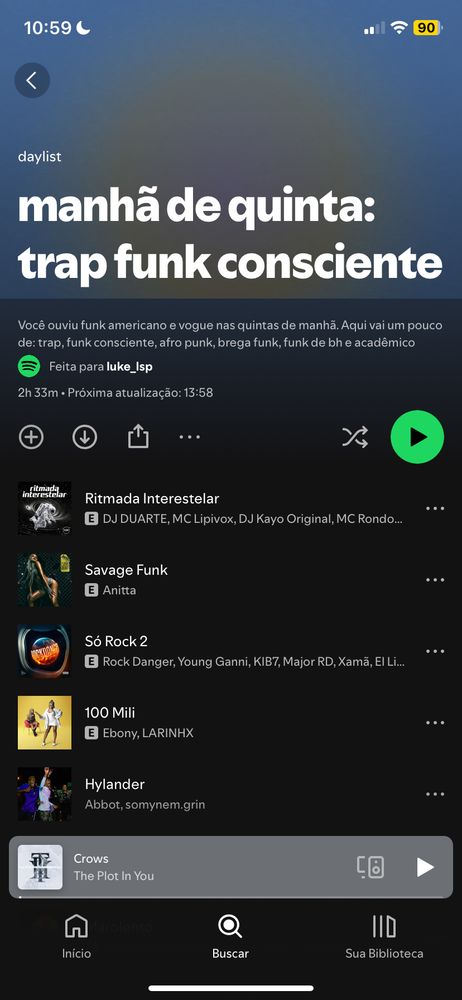
Task: Open the Connect devices icon in mini player
Action: (x=370, y=867)
